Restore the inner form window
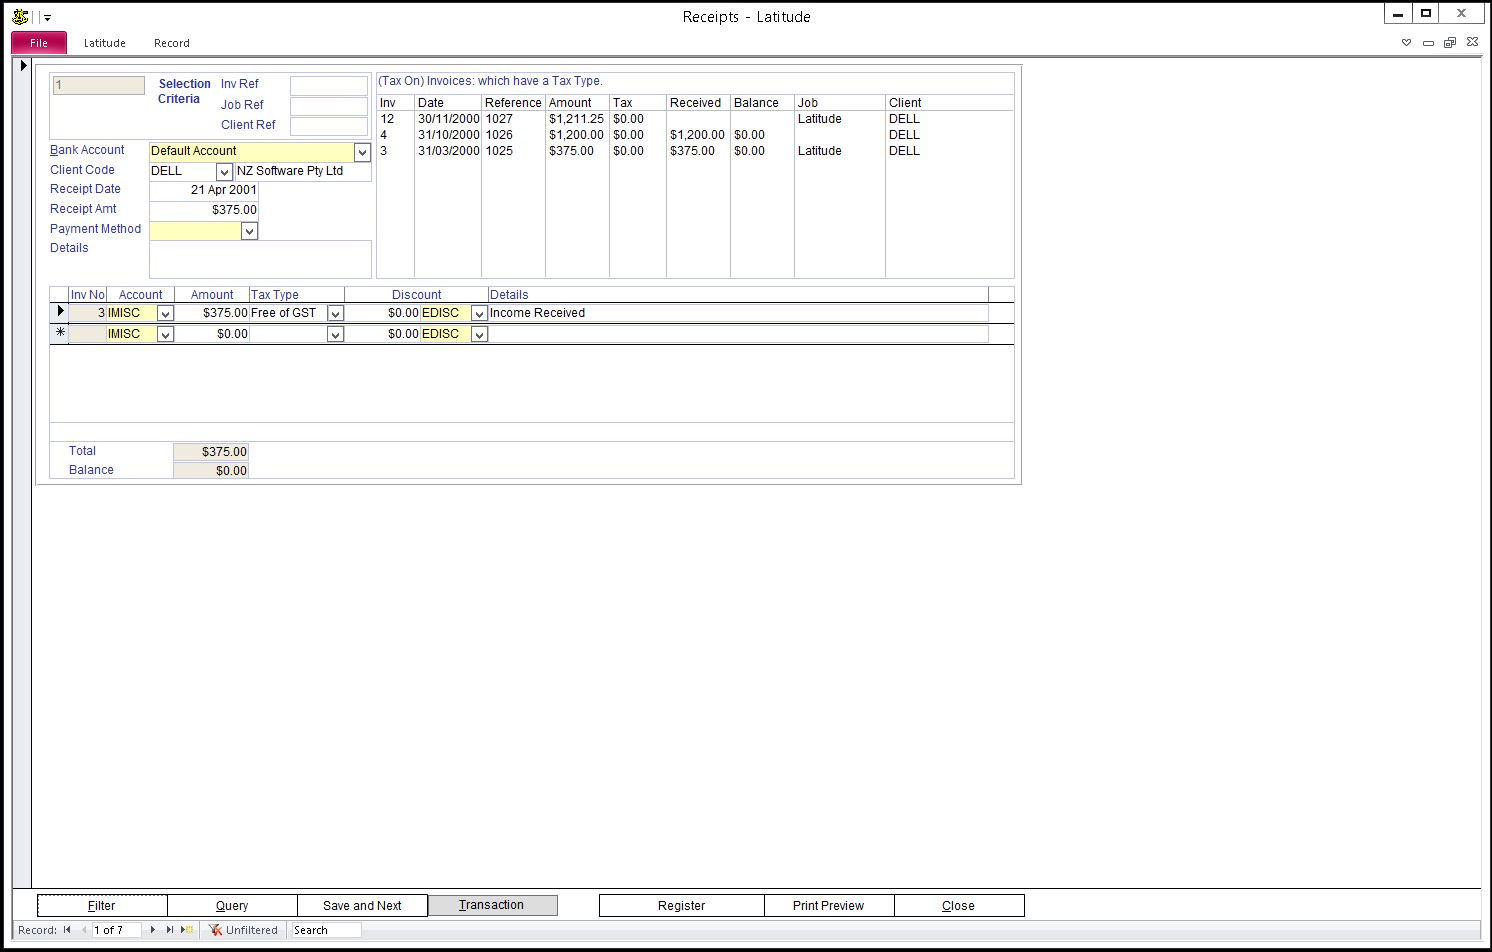The height and width of the screenshot is (952, 1492). click(1449, 43)
